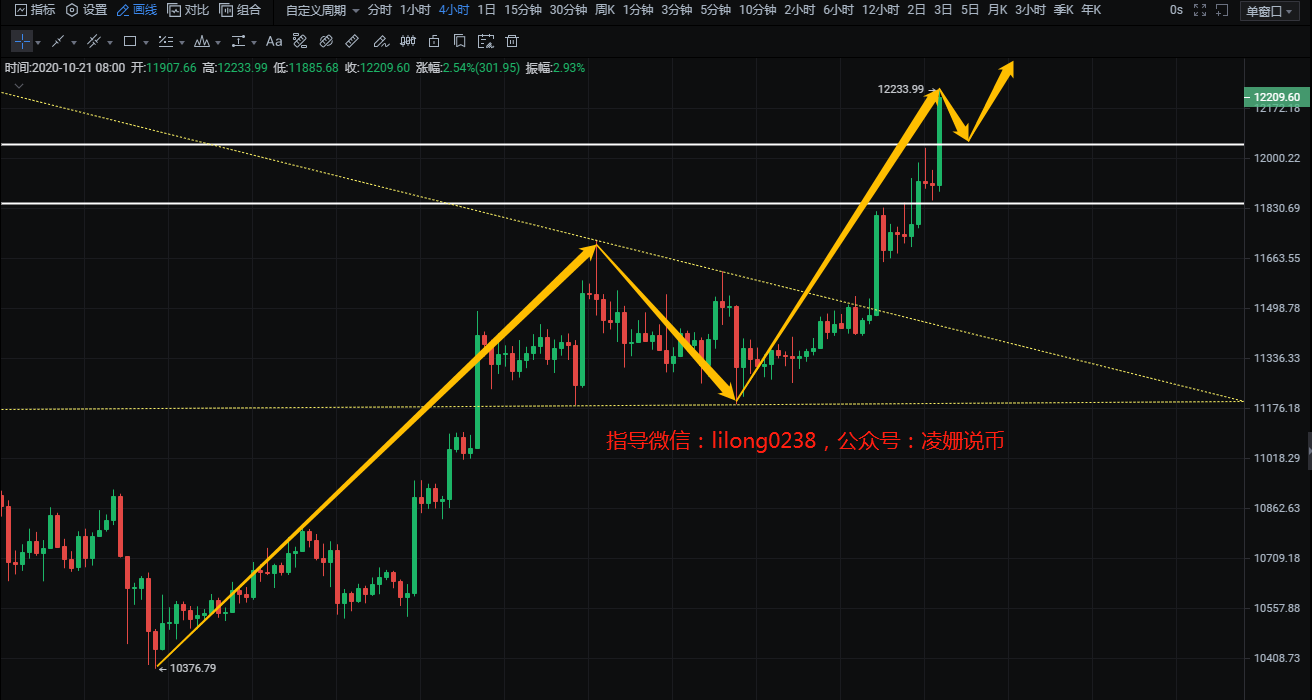Toggle the 组合 combination view
The width and height of the screenshot is (1312, 700).
coord(240,10)
